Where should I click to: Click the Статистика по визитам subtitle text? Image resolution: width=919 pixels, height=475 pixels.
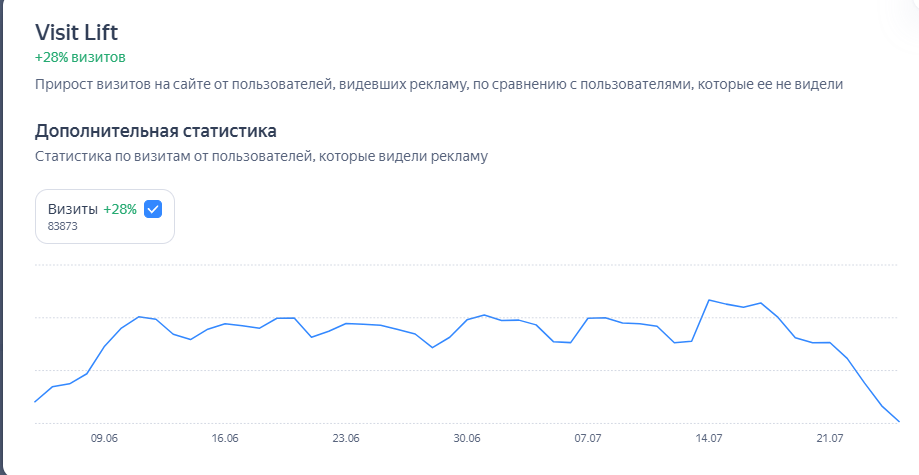pos(261,157)
